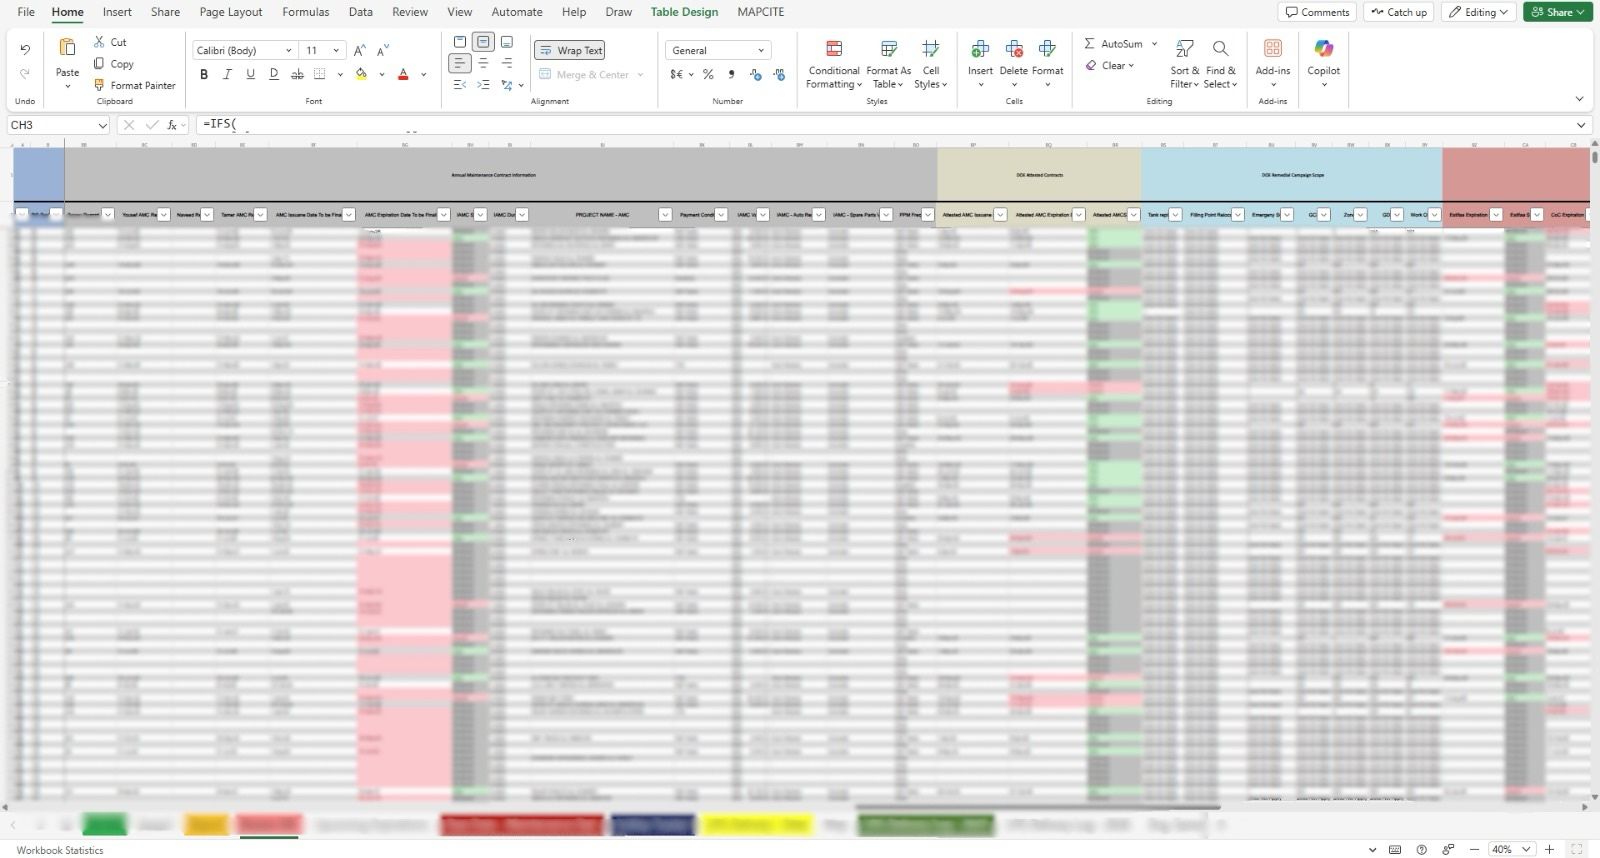Launch Copilot from the ribbon

[x=1323, y=64]
